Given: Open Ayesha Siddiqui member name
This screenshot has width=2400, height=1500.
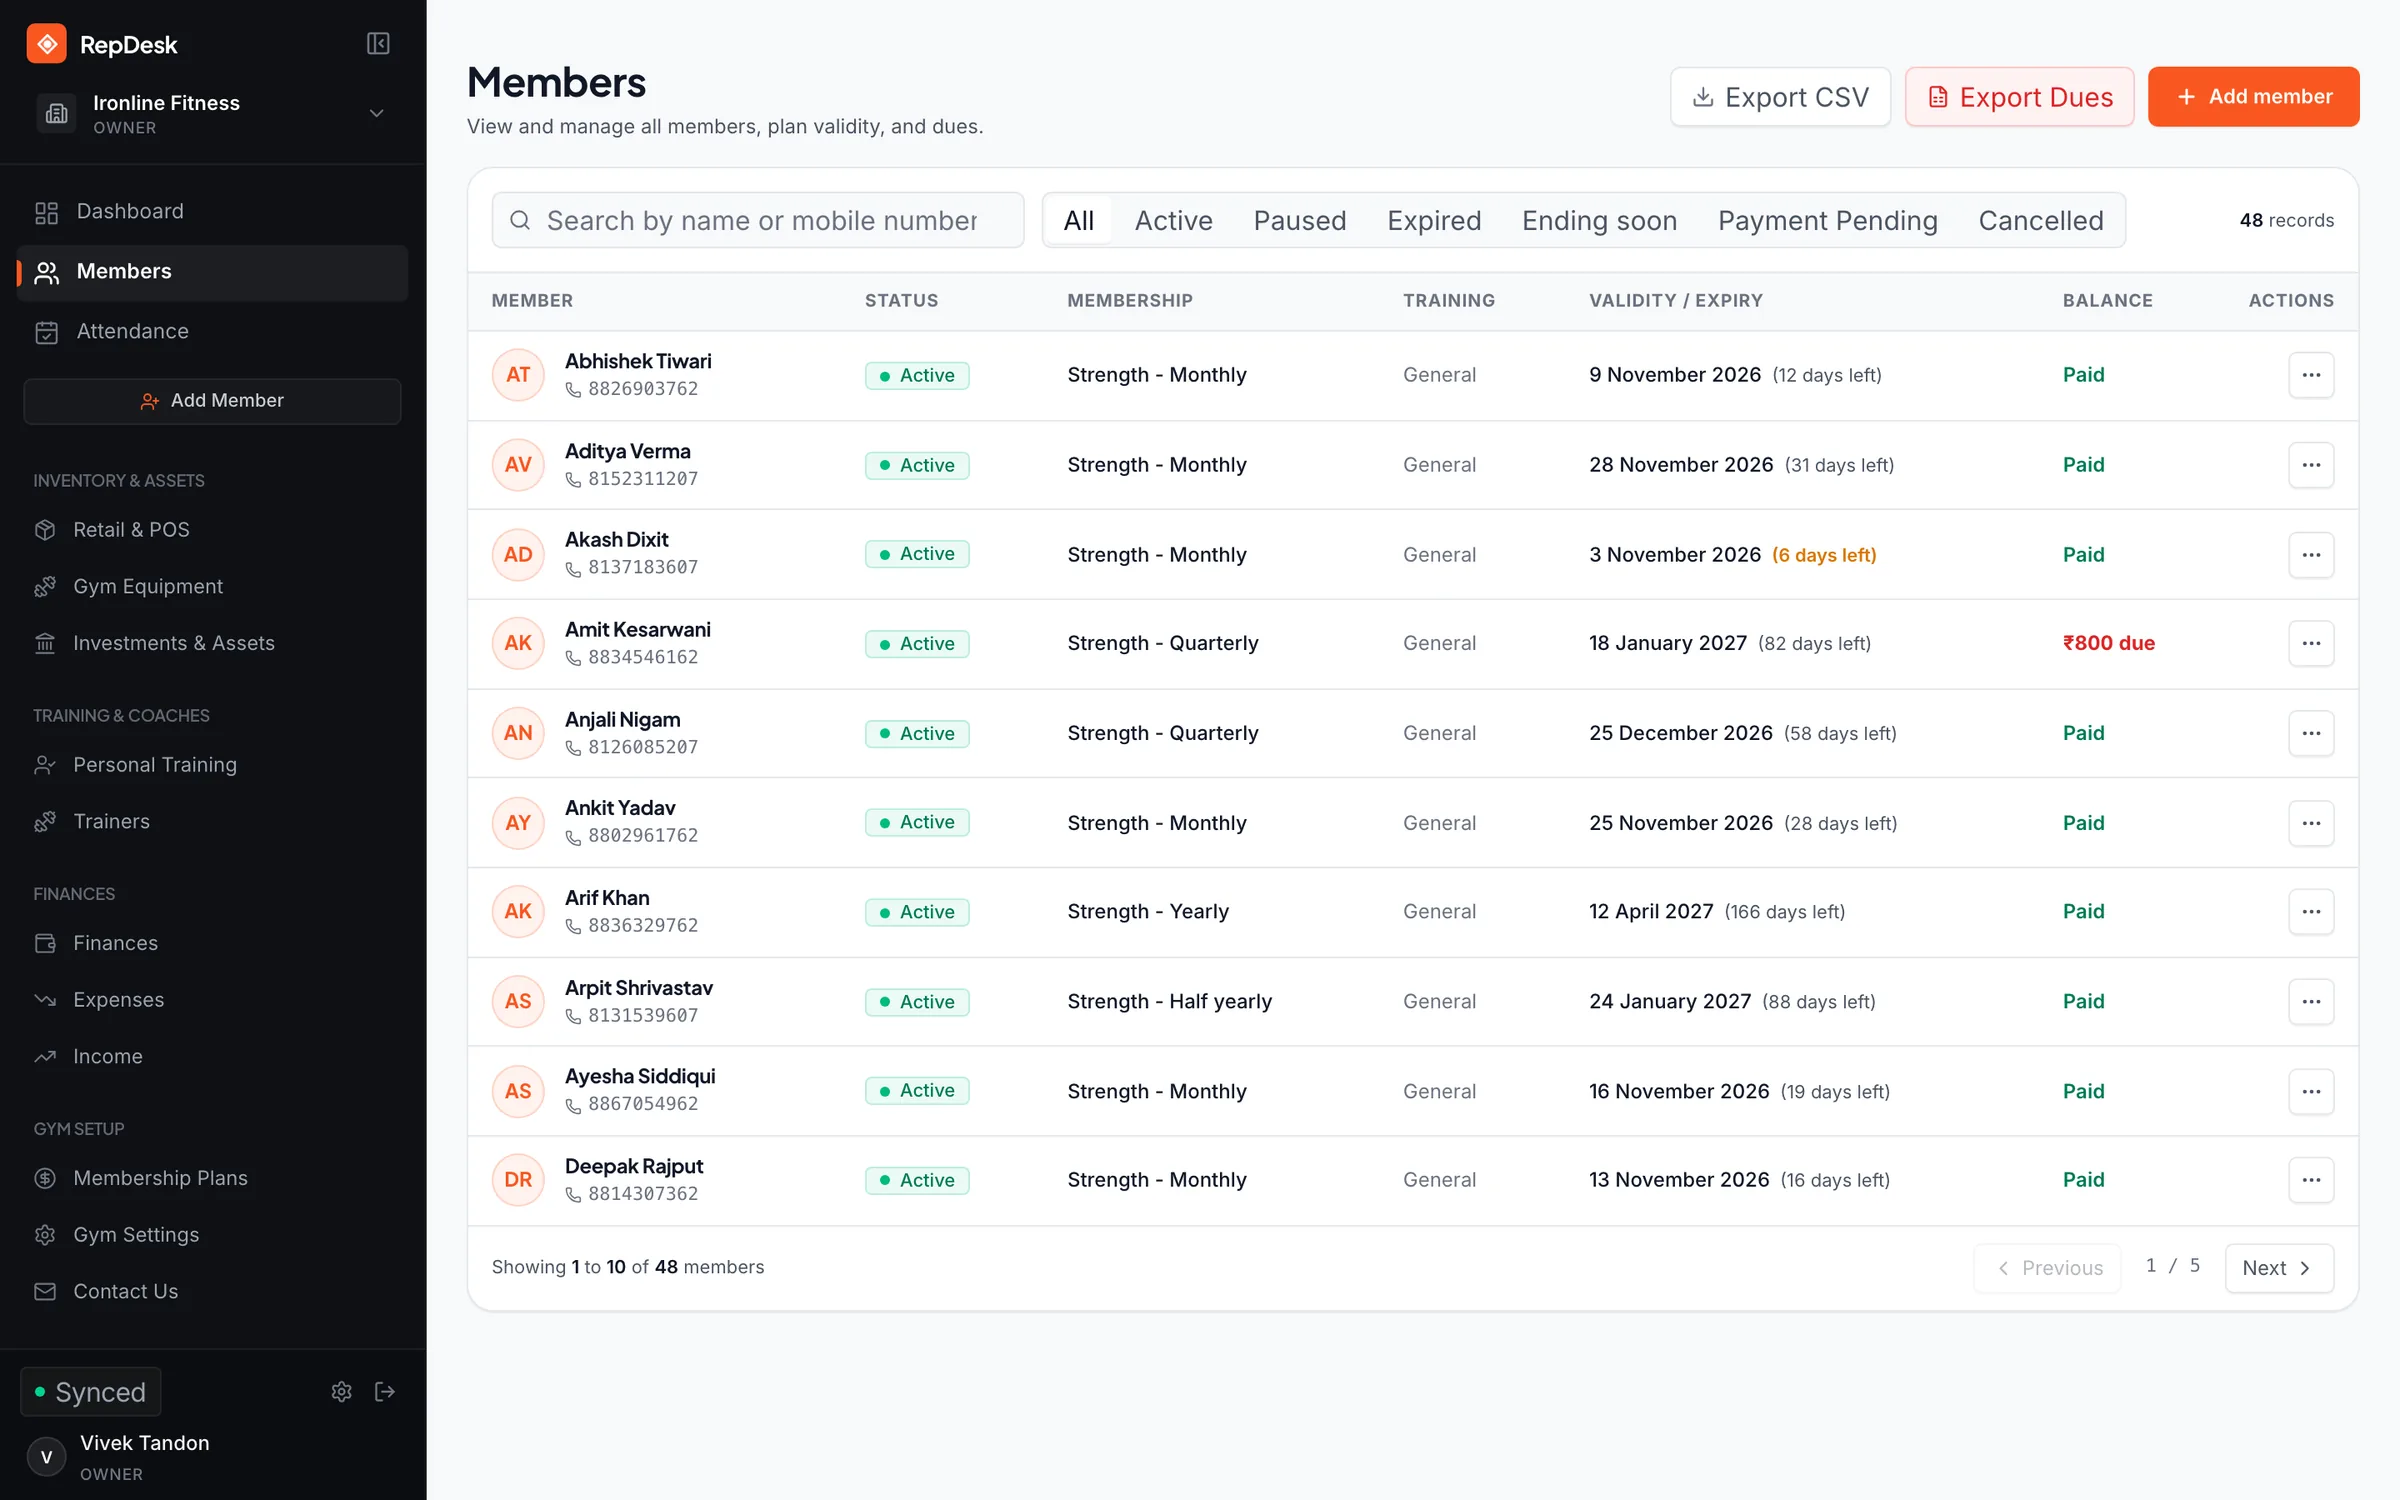Looking at the screenshot, I should pos(640,1077).
